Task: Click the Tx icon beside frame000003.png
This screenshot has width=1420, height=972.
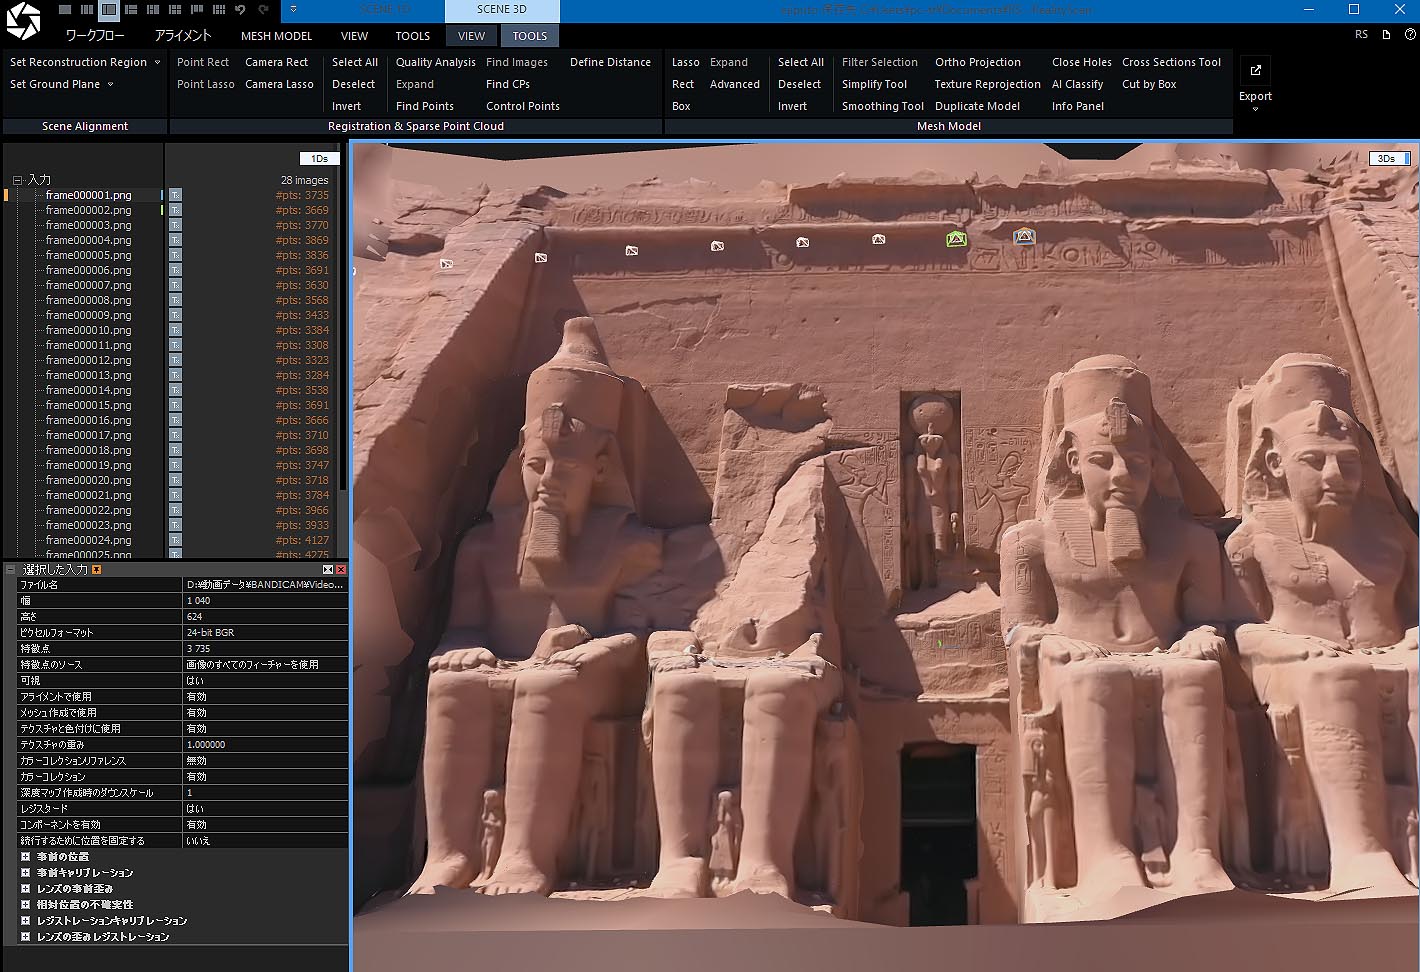Action: [x=175, y=225]
